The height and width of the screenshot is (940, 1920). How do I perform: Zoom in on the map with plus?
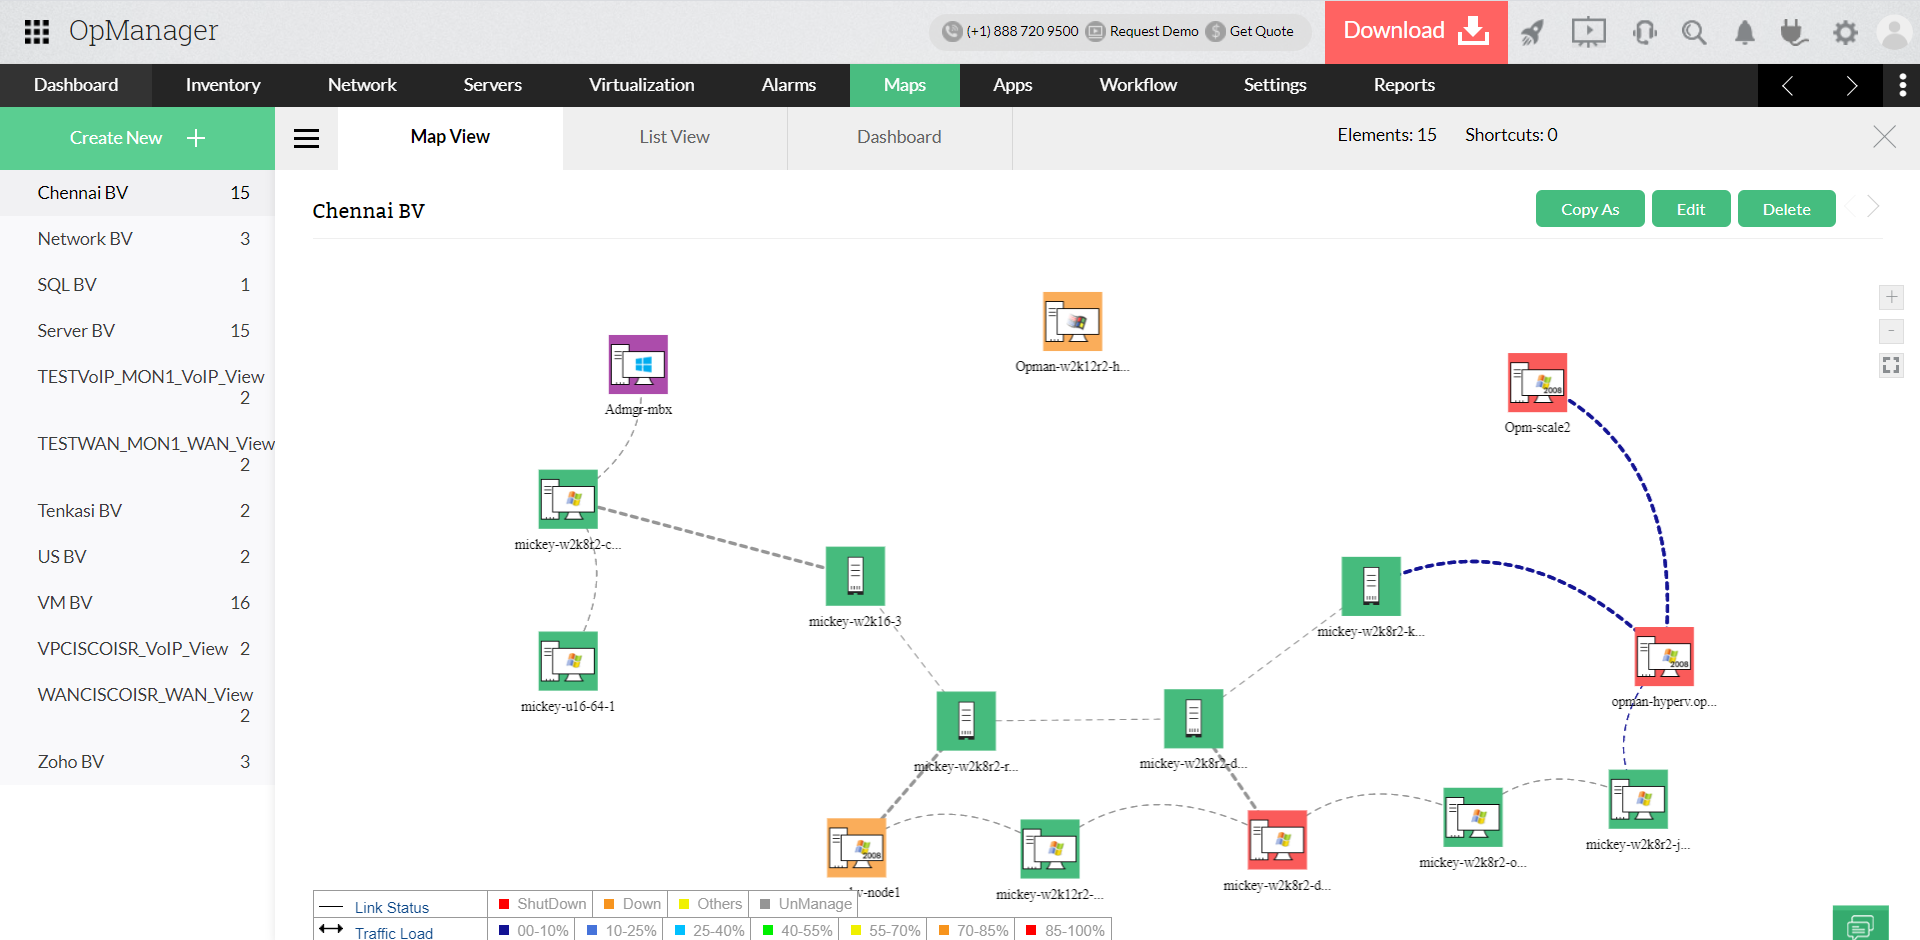(1891, 297)
